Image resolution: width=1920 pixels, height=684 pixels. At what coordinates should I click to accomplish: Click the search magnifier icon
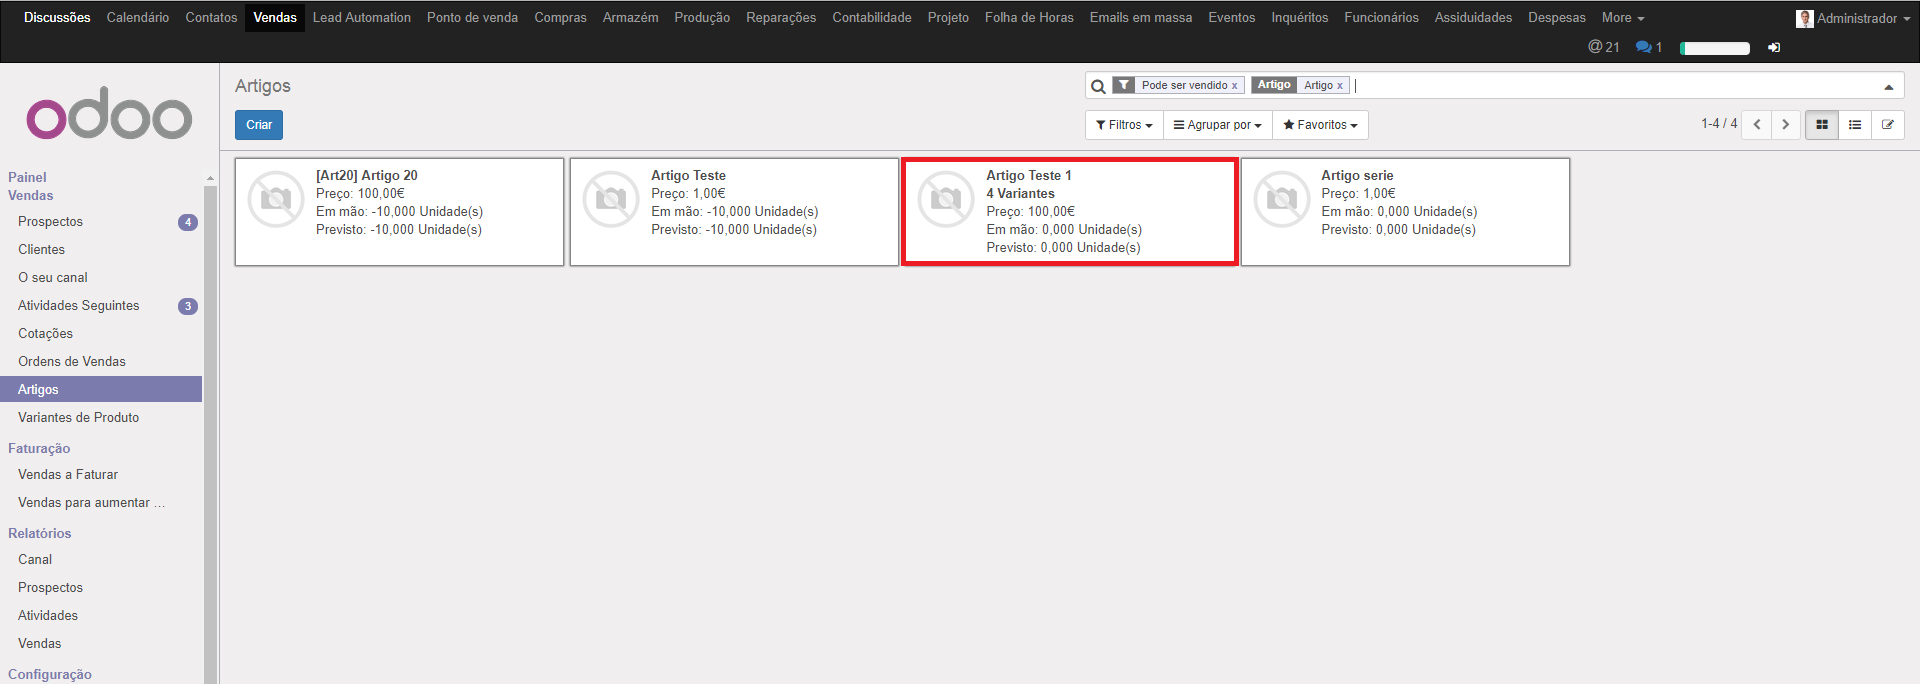coord(1098,86)
